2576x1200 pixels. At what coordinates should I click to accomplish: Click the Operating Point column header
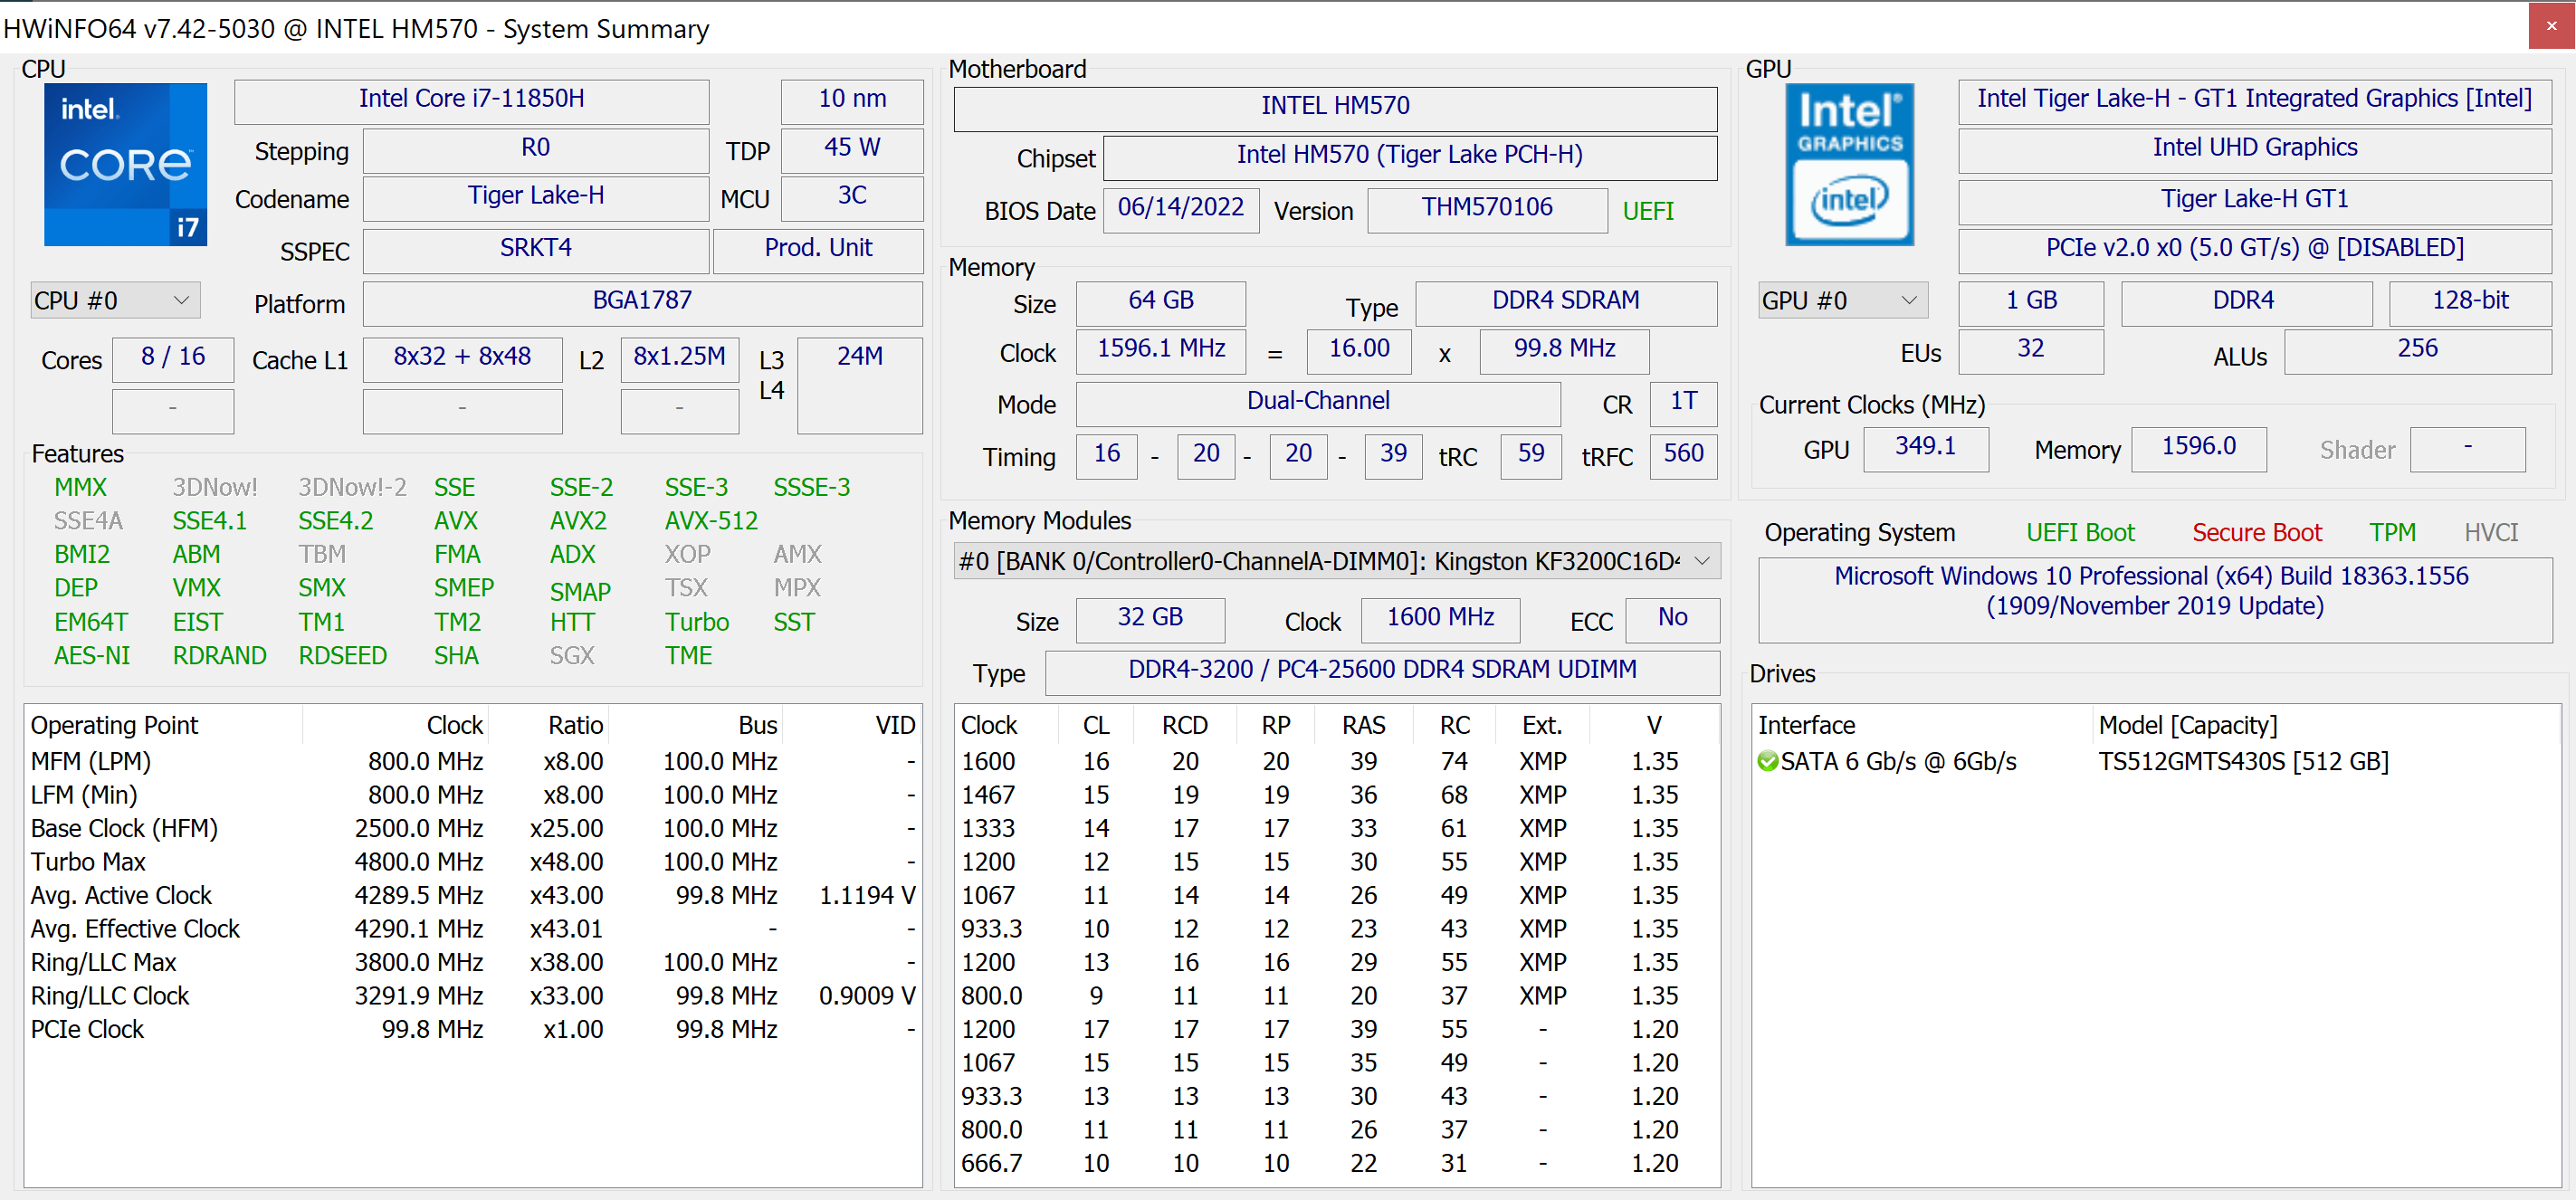tap(115, 725)
